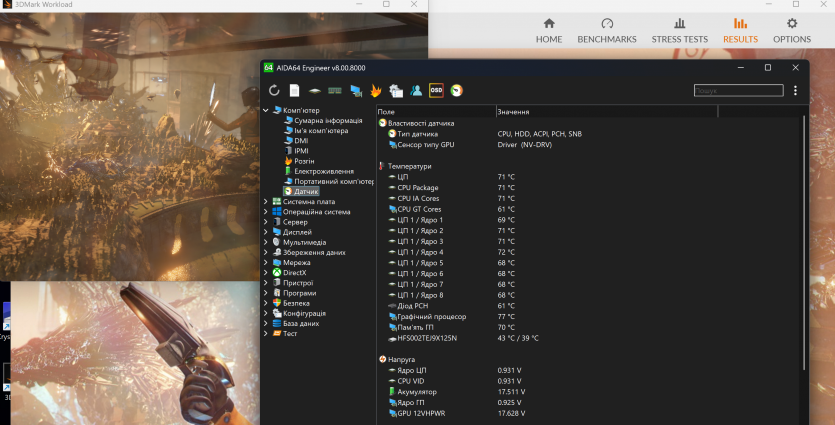Viewport: 835px width, 425px height.
Task: Expand the Мультимедіа tree node
Action: tap(266, 242)
